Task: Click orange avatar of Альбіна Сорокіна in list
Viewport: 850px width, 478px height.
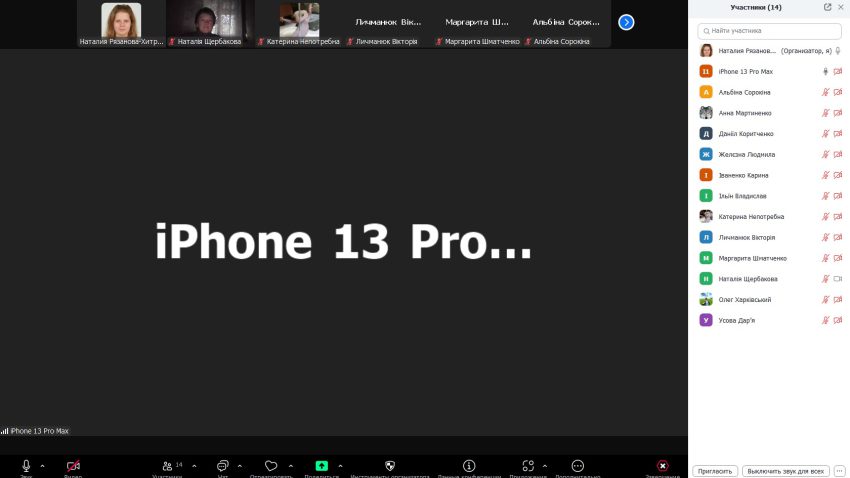Action: tap(706, 92)
